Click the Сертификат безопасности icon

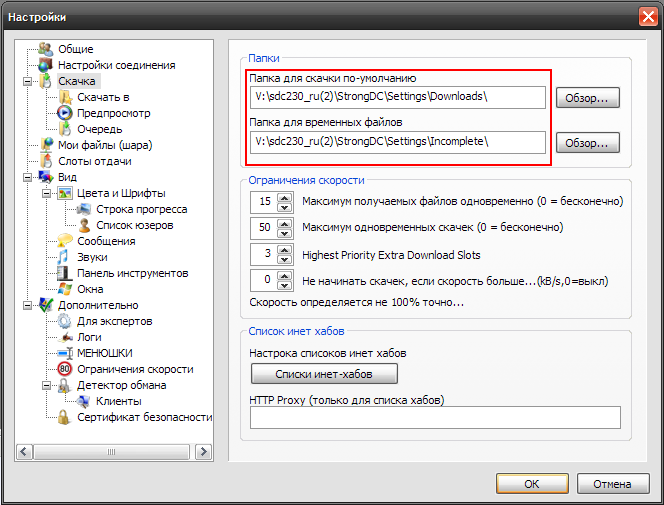click(x=65, y=417)
